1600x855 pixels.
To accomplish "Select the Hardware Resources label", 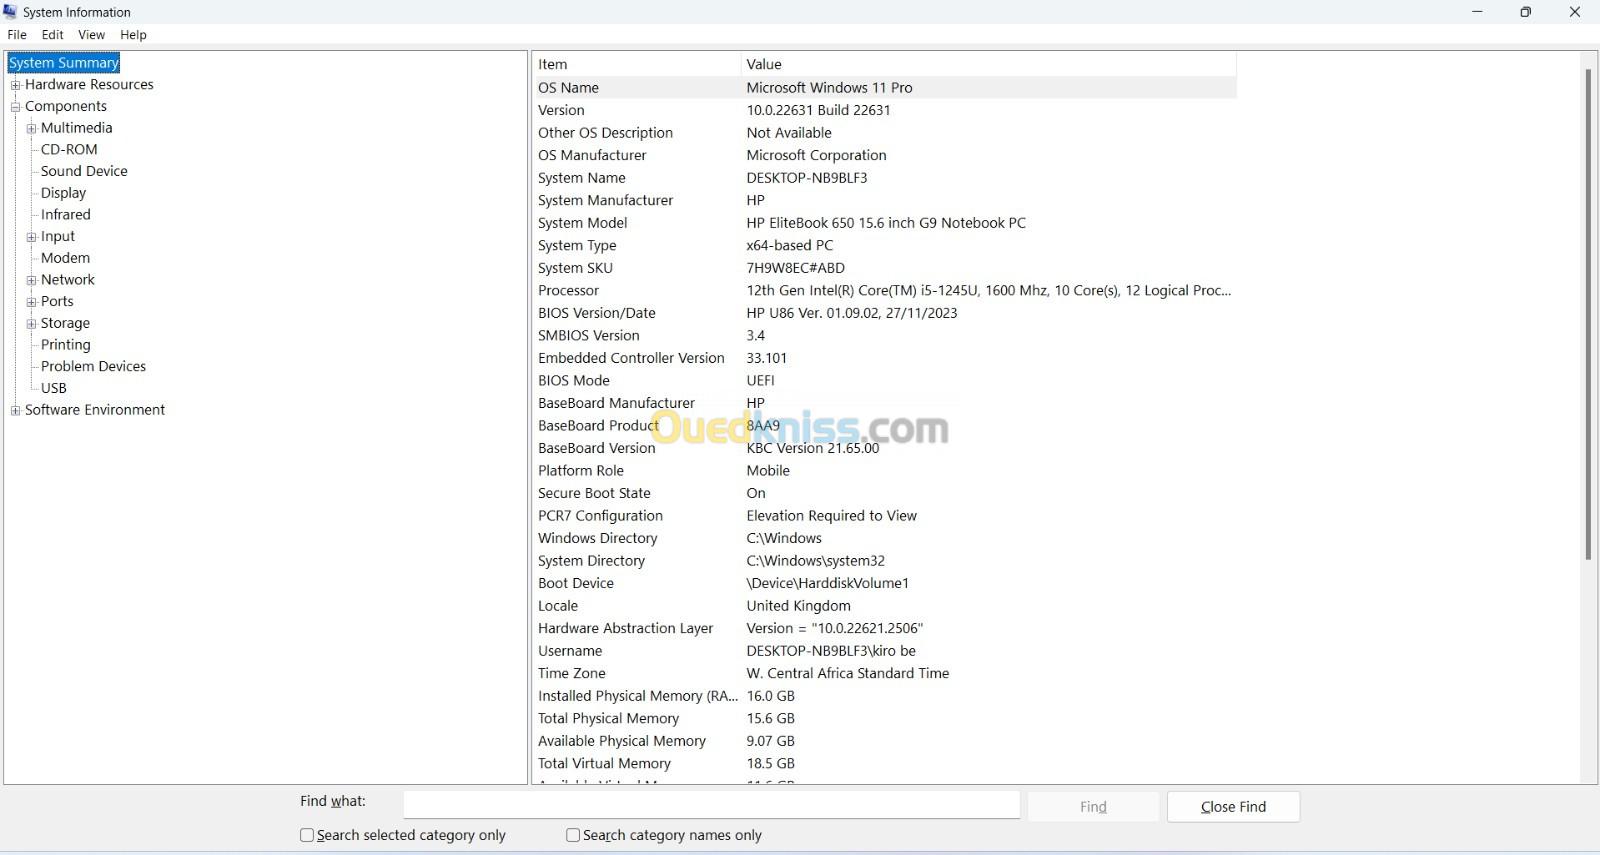I will pos(89,85).
